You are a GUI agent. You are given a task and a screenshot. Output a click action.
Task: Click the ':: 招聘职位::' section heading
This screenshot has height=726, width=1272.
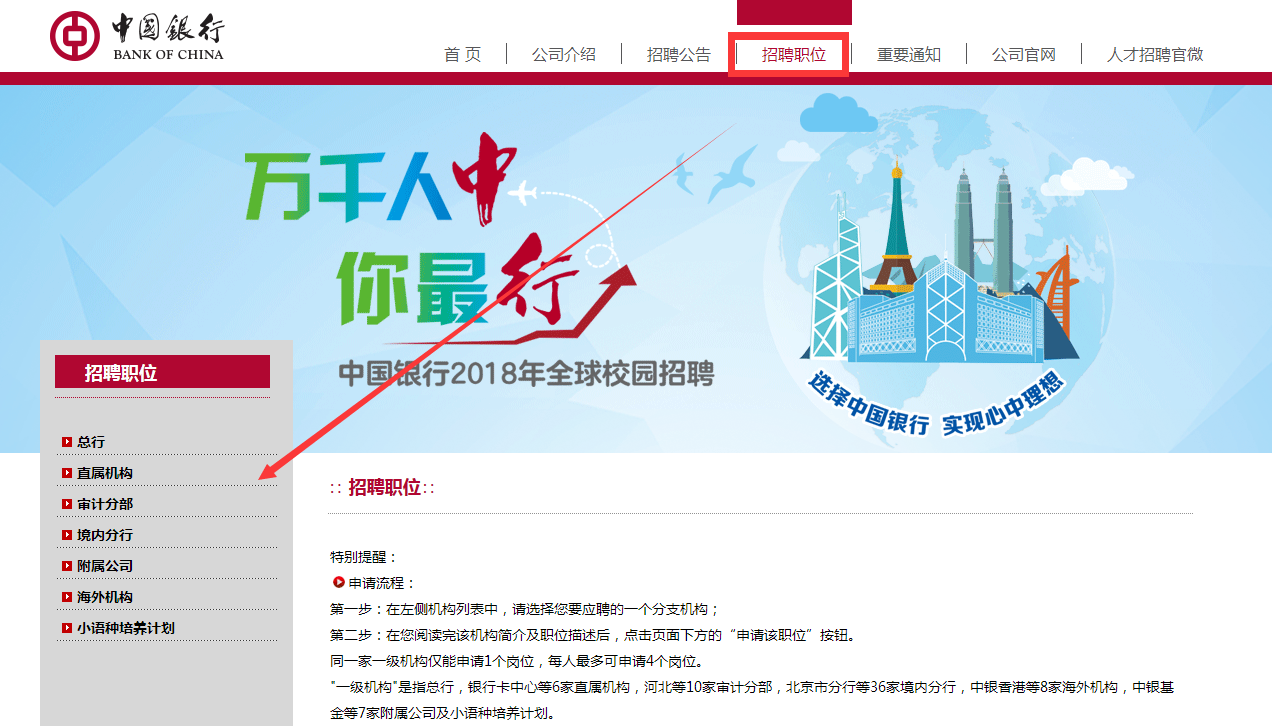click(x=382, y=488)
